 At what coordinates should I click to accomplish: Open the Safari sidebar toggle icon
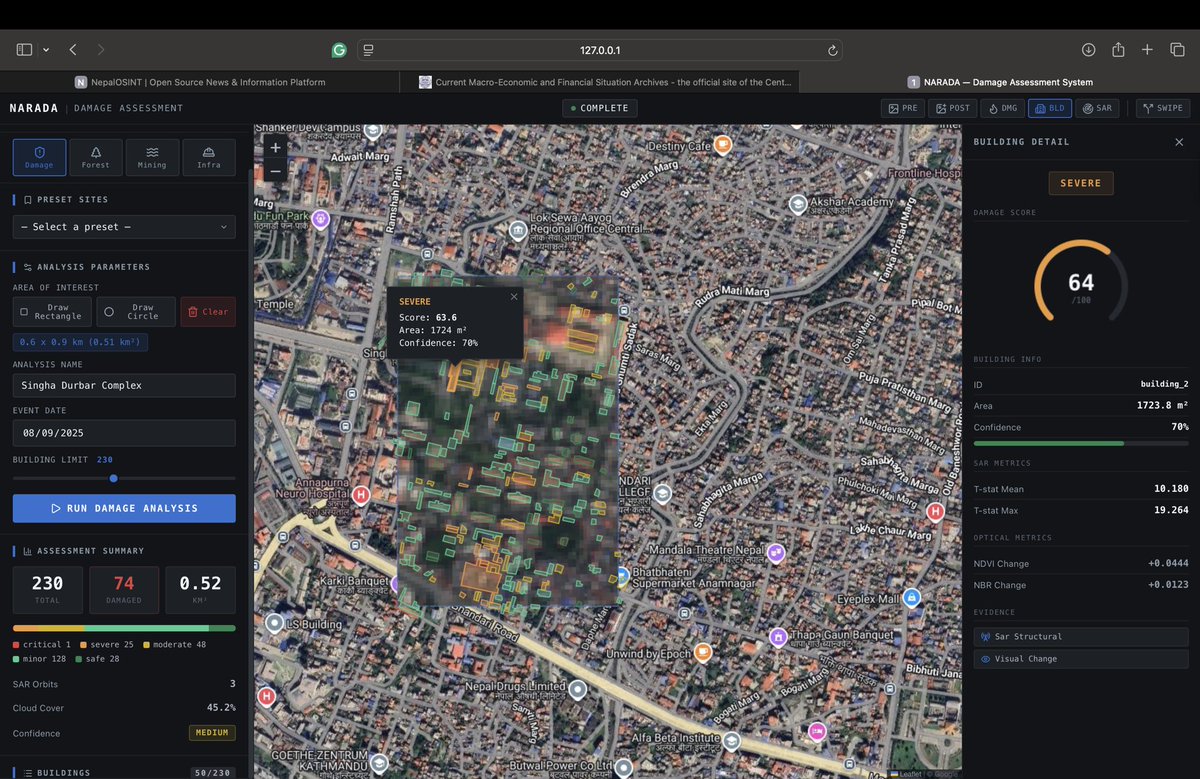click(25, 49)
